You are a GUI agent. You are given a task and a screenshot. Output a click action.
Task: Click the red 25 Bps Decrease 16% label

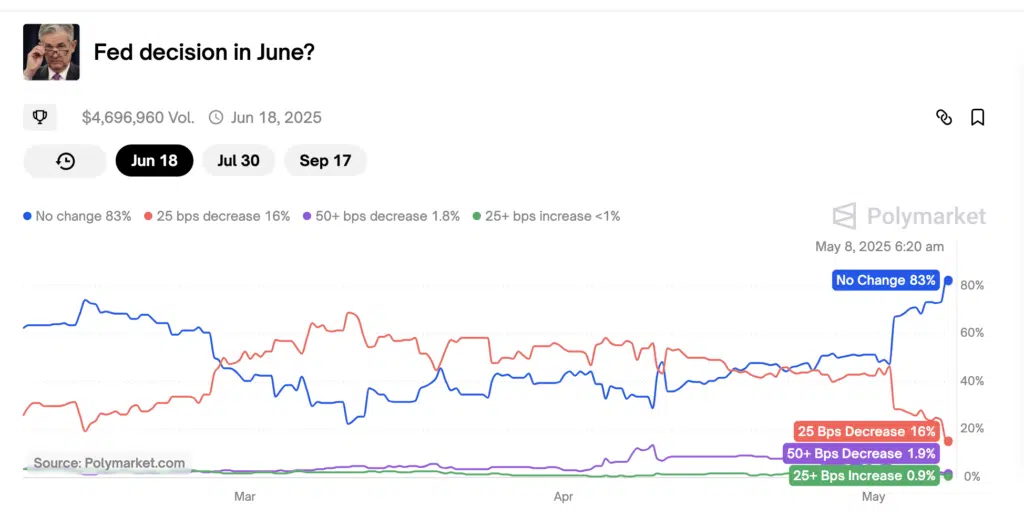(866, 432)
